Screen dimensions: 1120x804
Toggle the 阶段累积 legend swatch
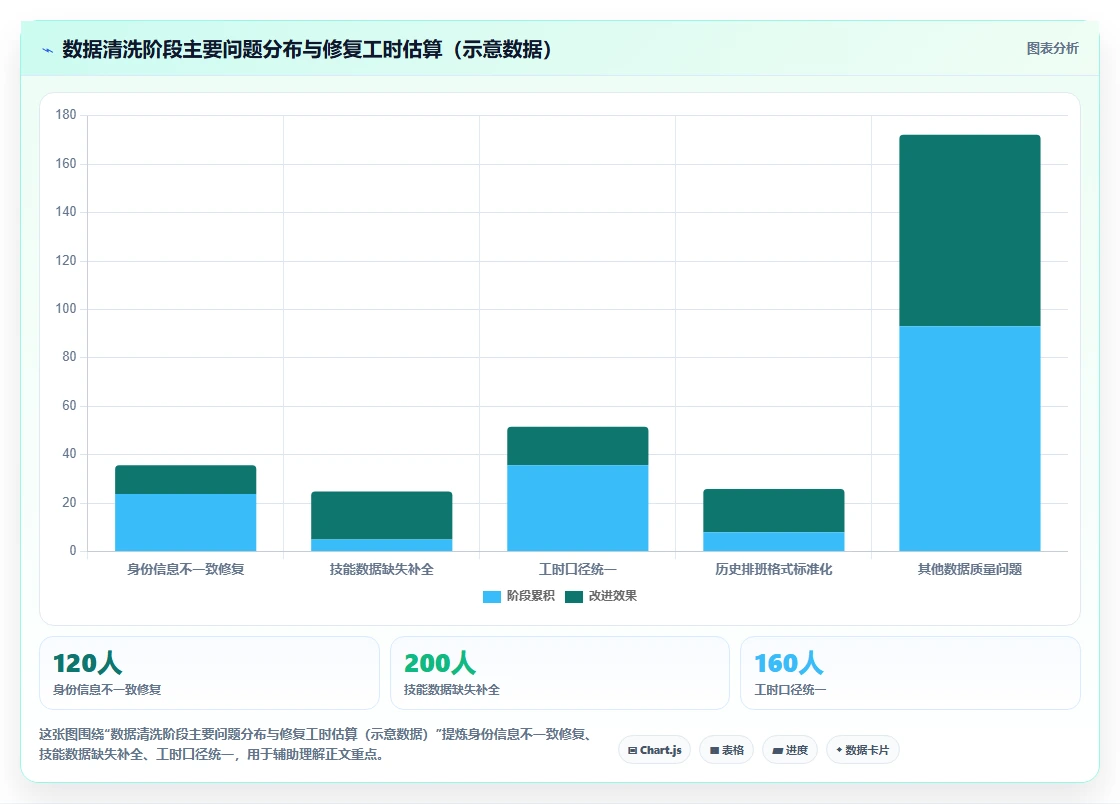(x=491, y=596)
